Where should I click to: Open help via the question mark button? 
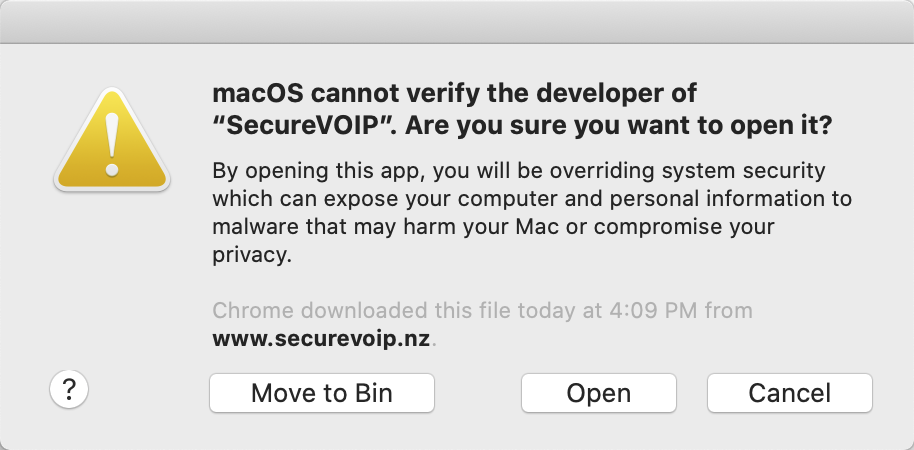[69, 389]
